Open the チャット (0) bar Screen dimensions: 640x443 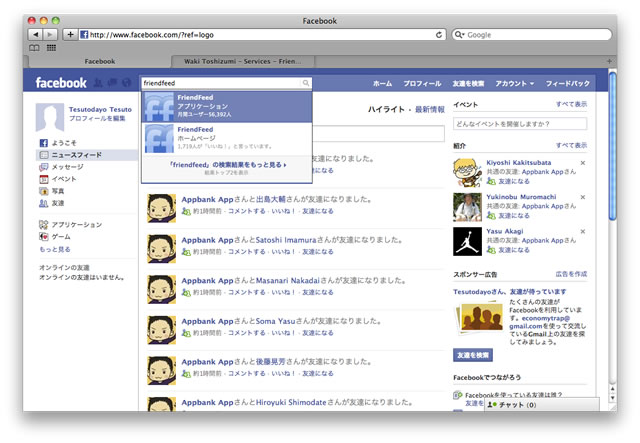[542, 405]
